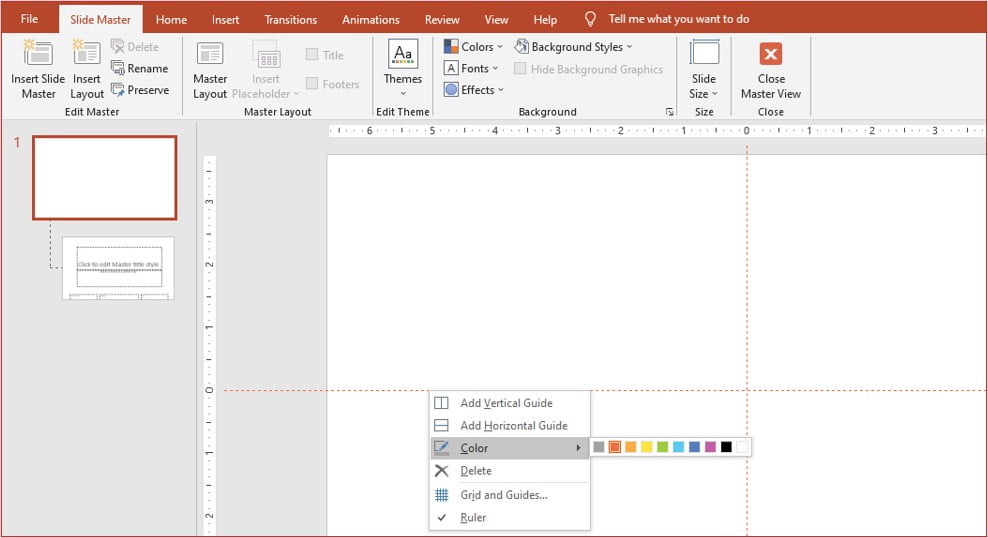Switch to the Review tab
Viewport: 988px width, 538px height.
pos(442,20)
